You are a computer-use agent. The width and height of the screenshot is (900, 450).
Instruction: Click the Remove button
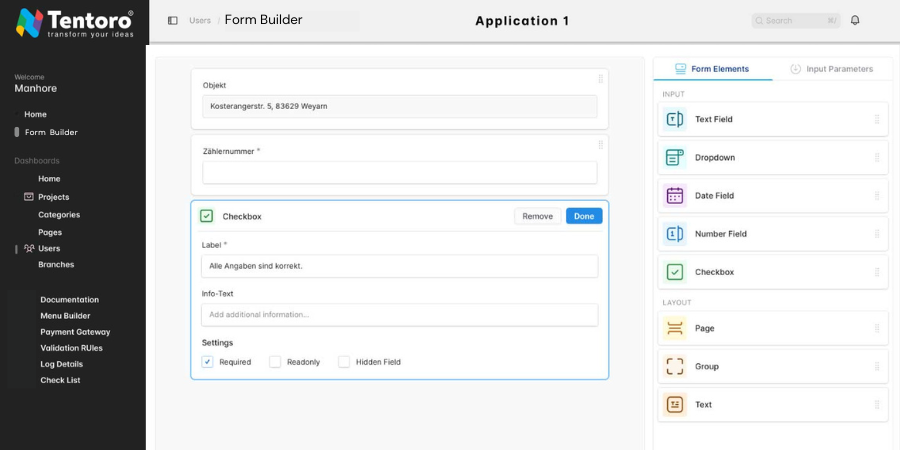click(538, 216)
